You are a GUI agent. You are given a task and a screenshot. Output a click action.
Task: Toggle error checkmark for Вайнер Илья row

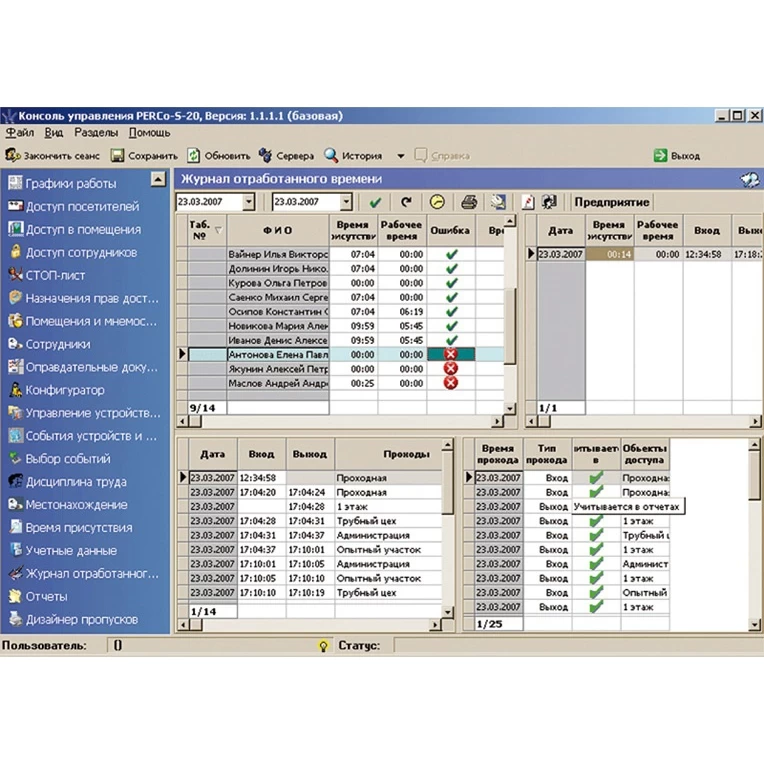[450, 254]
